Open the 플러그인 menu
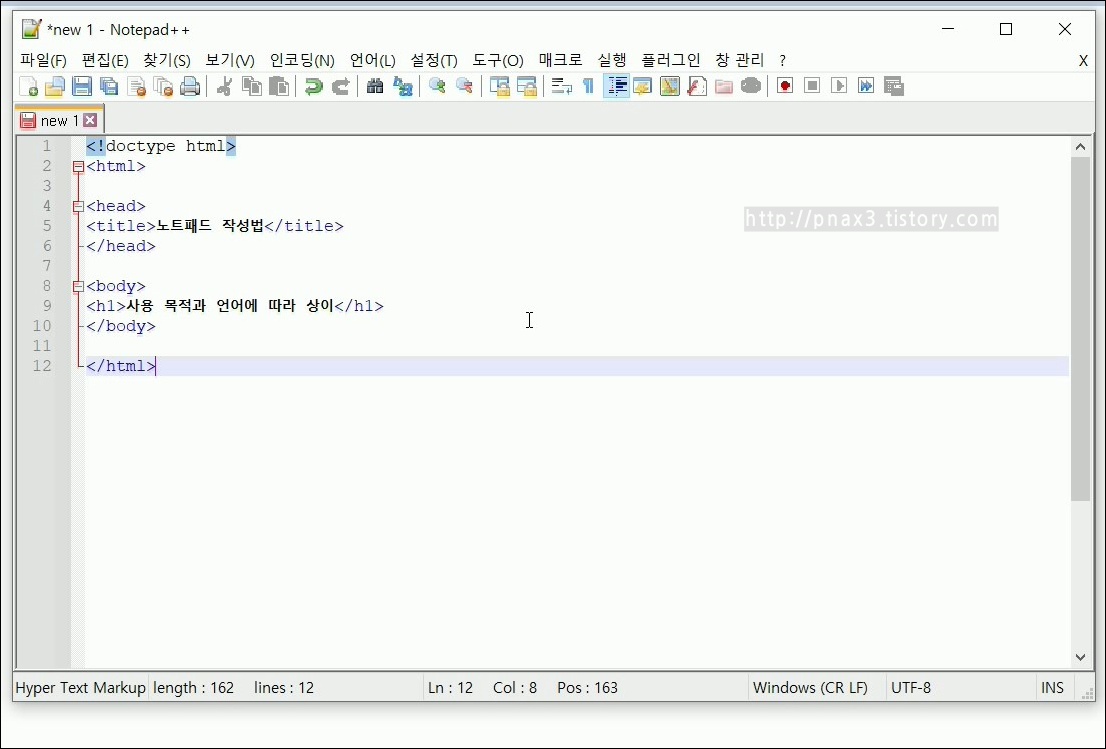This screenshot has height=749, width=1106. [670, 60]
